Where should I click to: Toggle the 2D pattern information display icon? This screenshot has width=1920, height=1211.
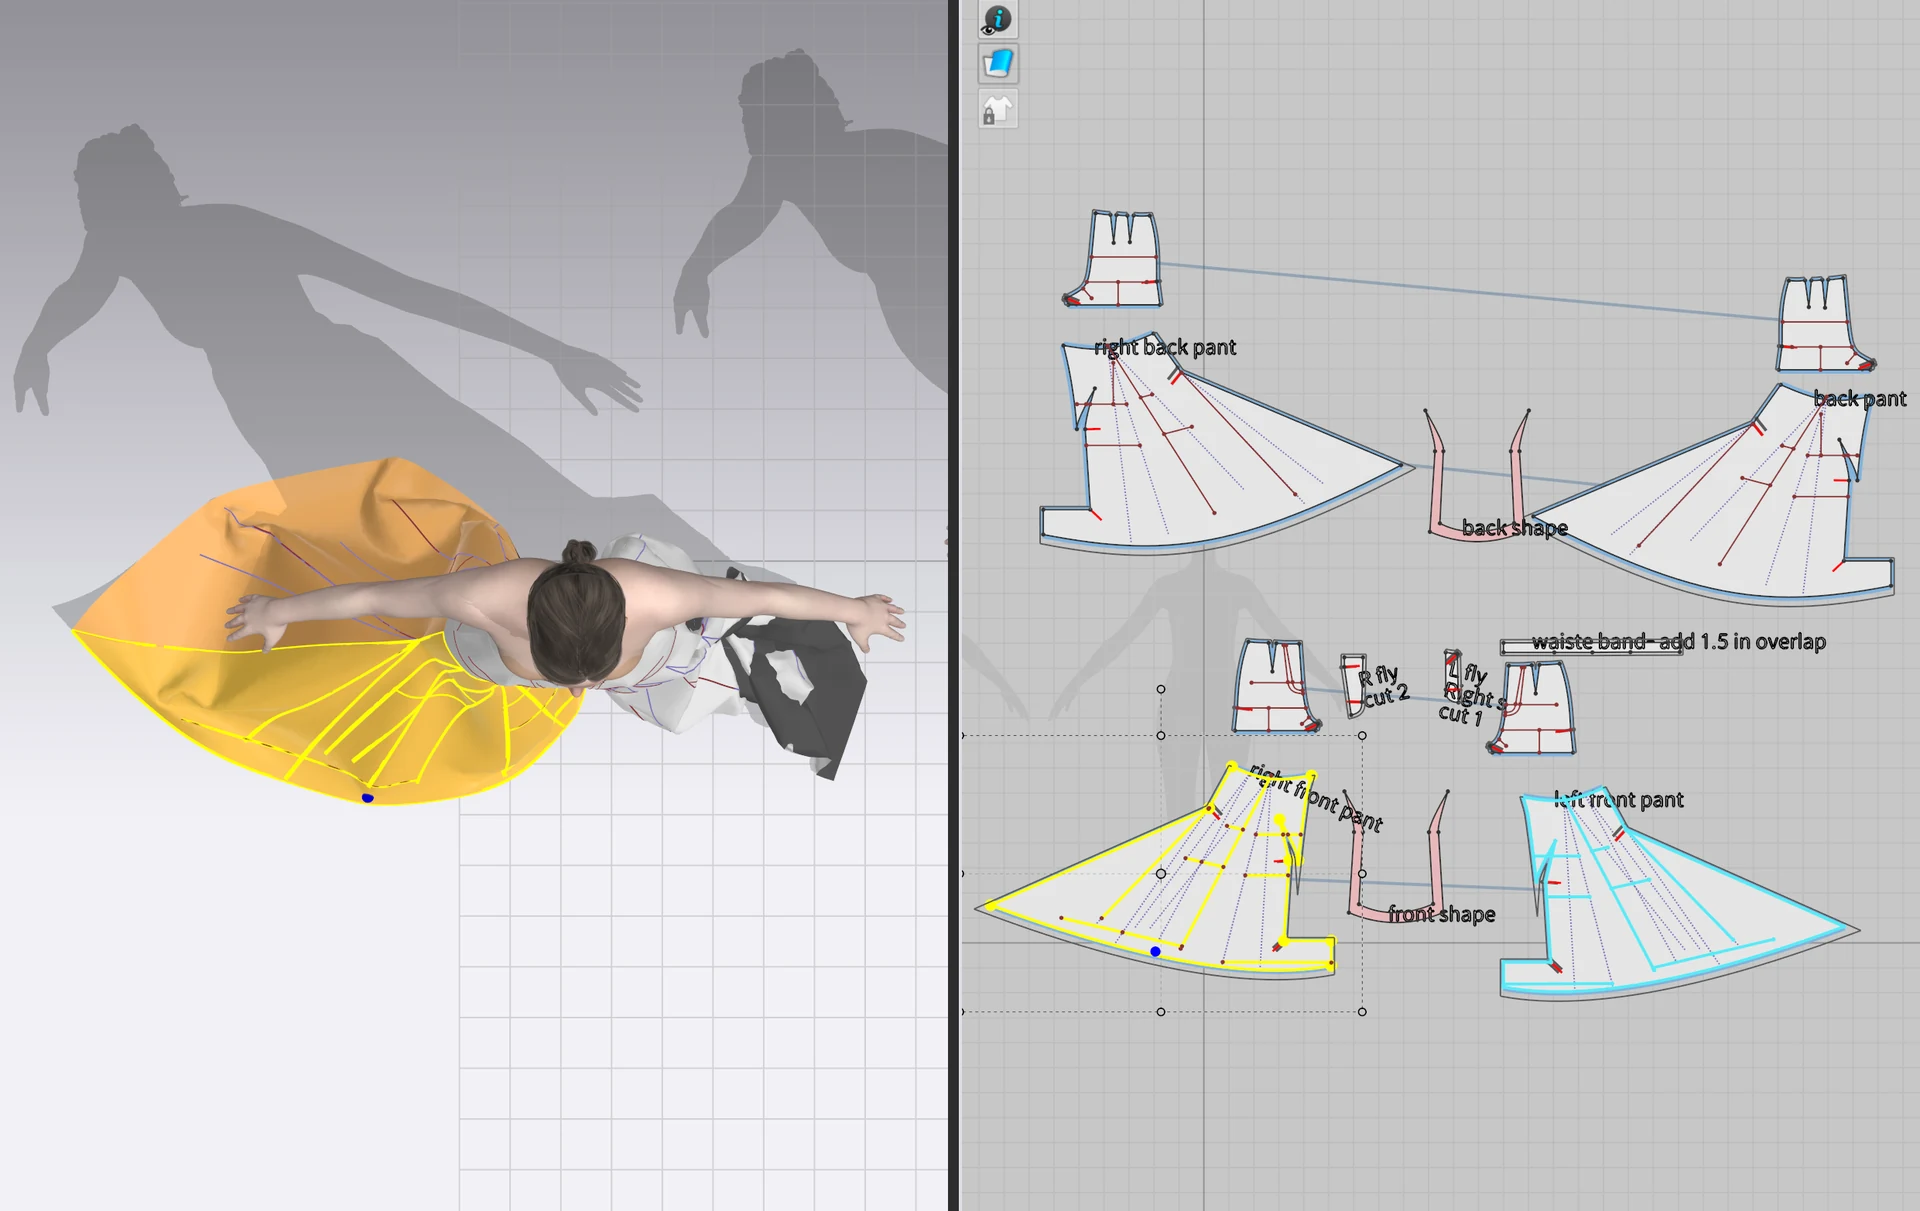[998, 19]
